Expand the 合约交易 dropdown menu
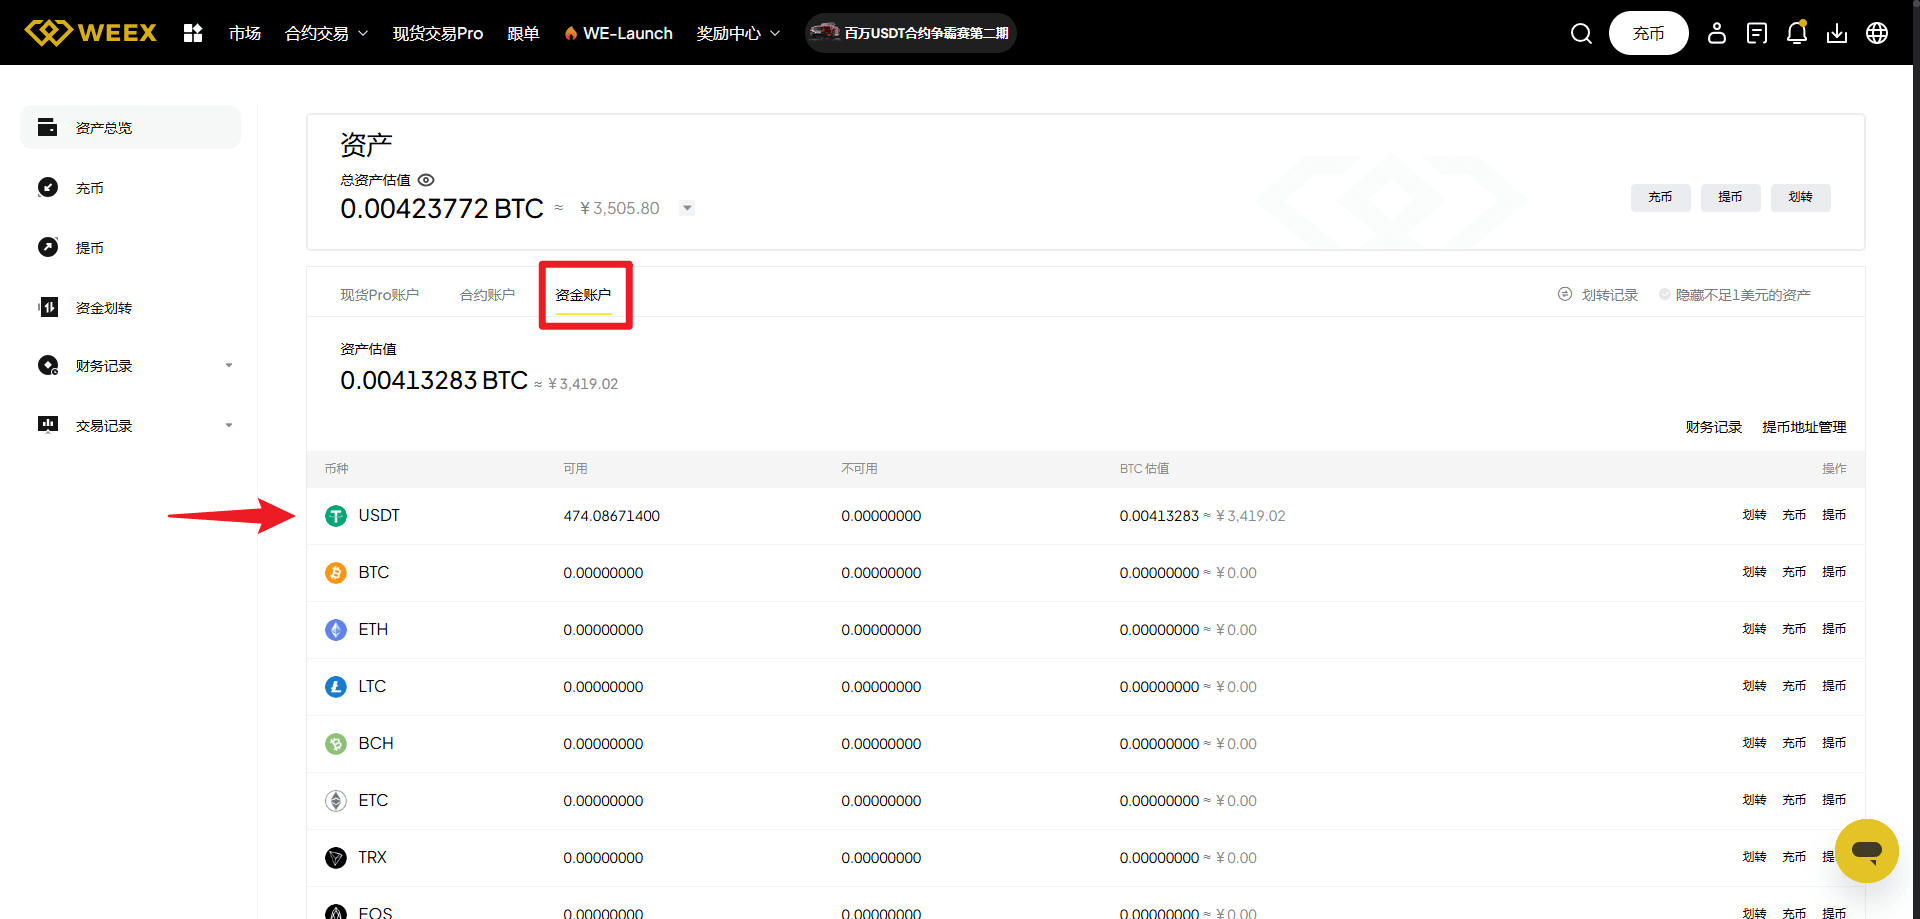This screenshot has height=919, width=1920. [x=326, y=34]
